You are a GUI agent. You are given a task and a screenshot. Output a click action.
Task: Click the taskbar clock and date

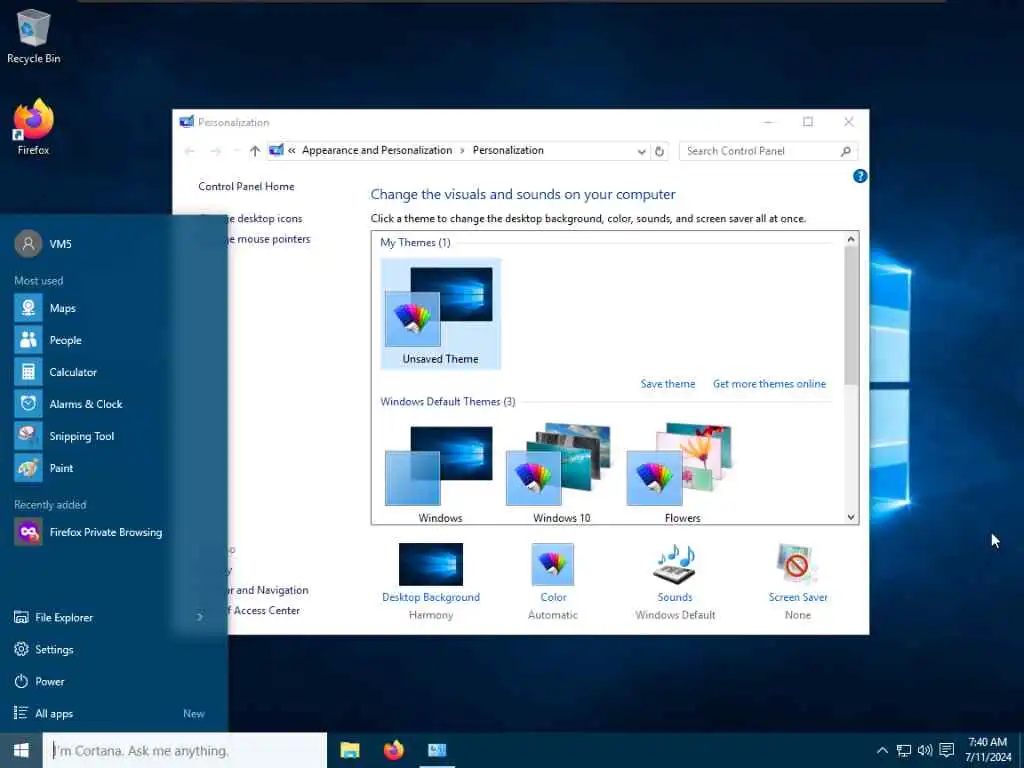988,750
